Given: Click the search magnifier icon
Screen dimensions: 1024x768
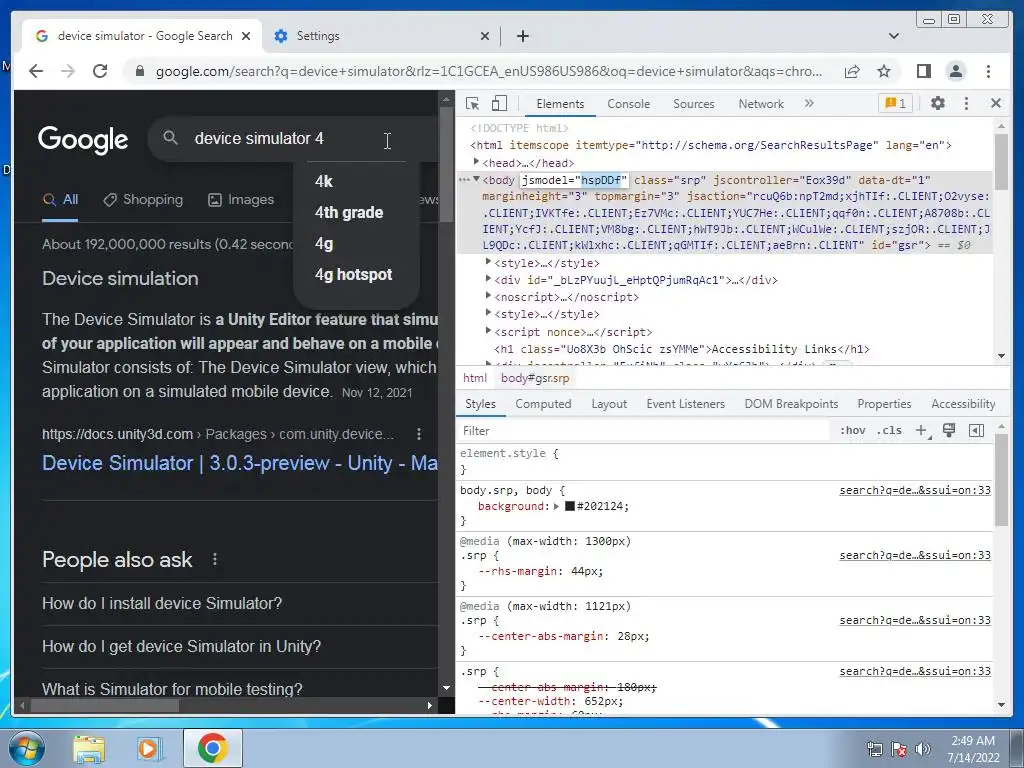Looking at the screenshot, I should (x=170, y=138).
